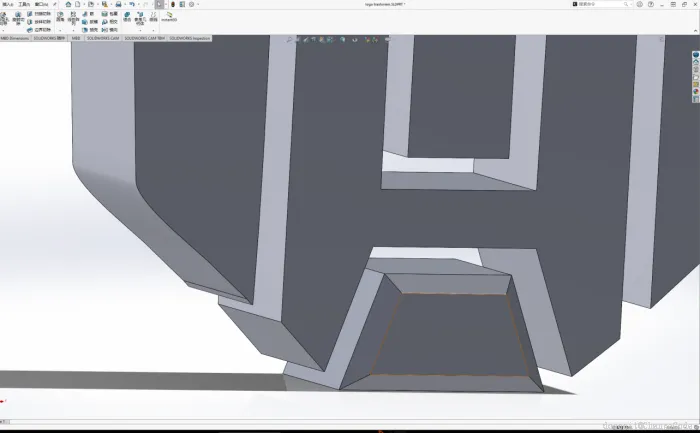
Task: Undo the last action
Action: tap(132, 4)
